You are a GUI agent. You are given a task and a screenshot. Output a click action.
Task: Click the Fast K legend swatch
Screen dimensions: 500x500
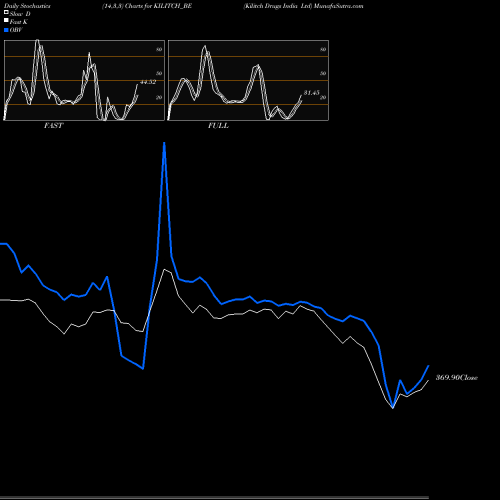tap(6, 21)
